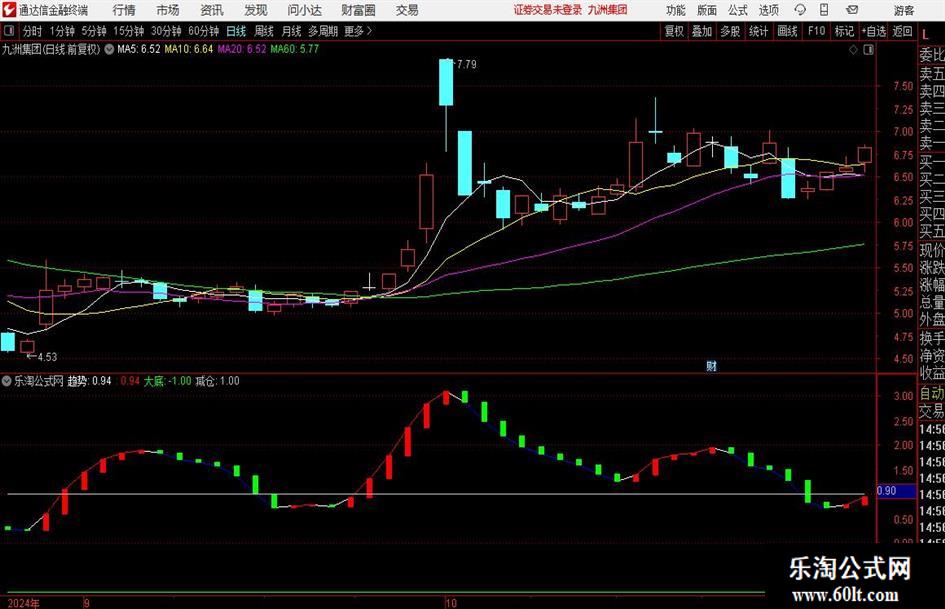The image size is (945, 609).
Task: Expand 乐淘公式网 indicator dropdown arrow
Action: pyautogui.click(x=7, y=381)
